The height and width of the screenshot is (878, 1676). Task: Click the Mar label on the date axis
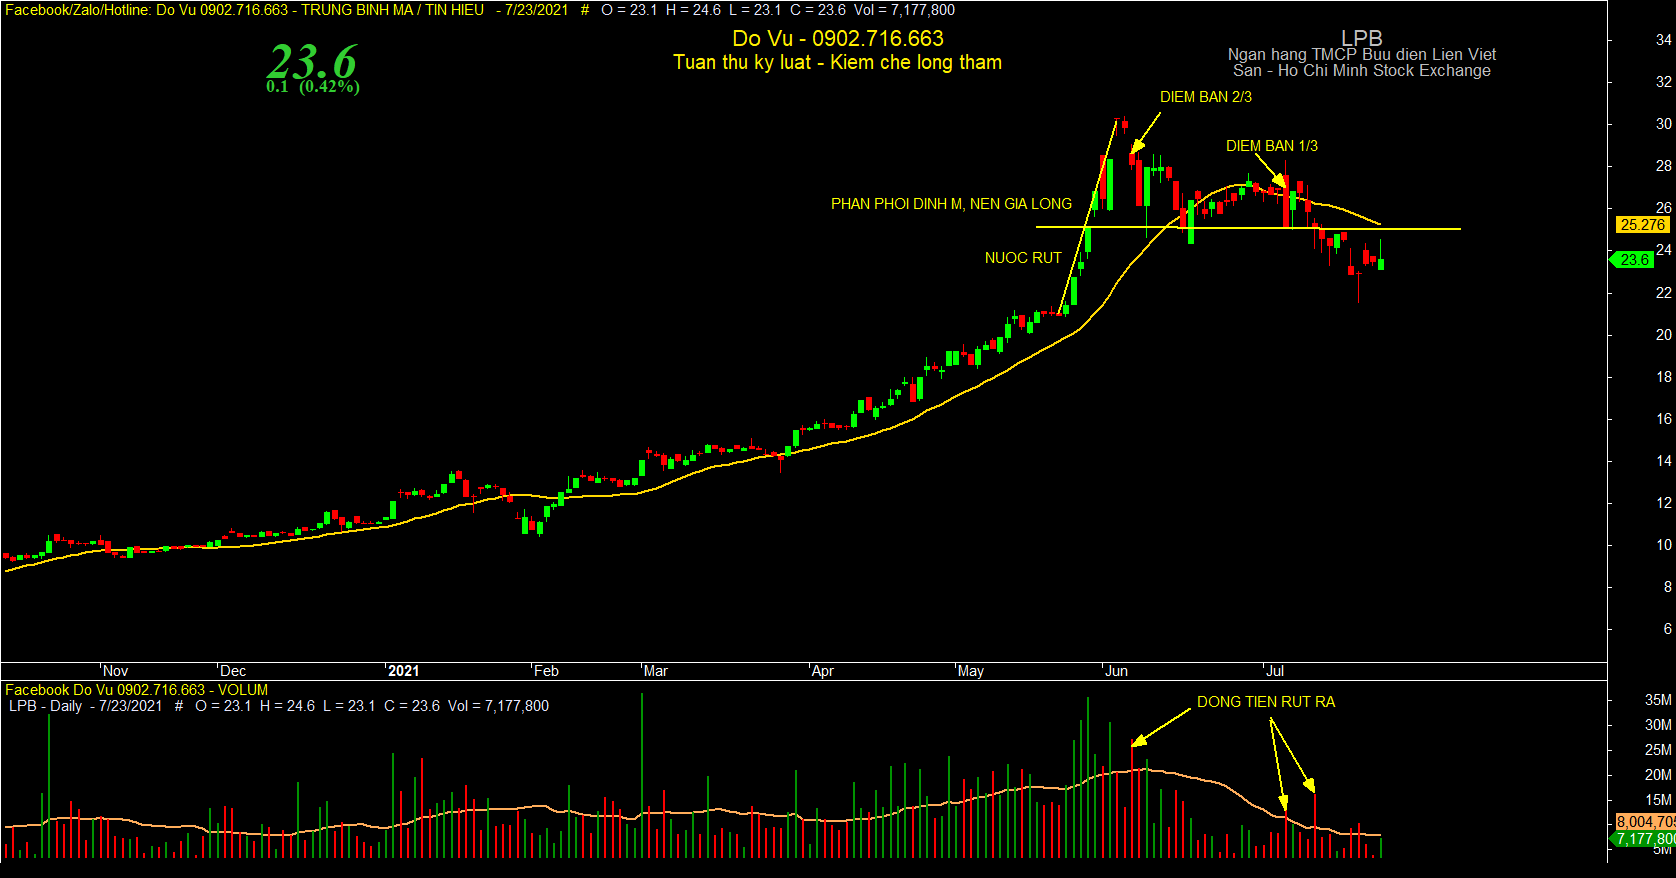[656, 671]
